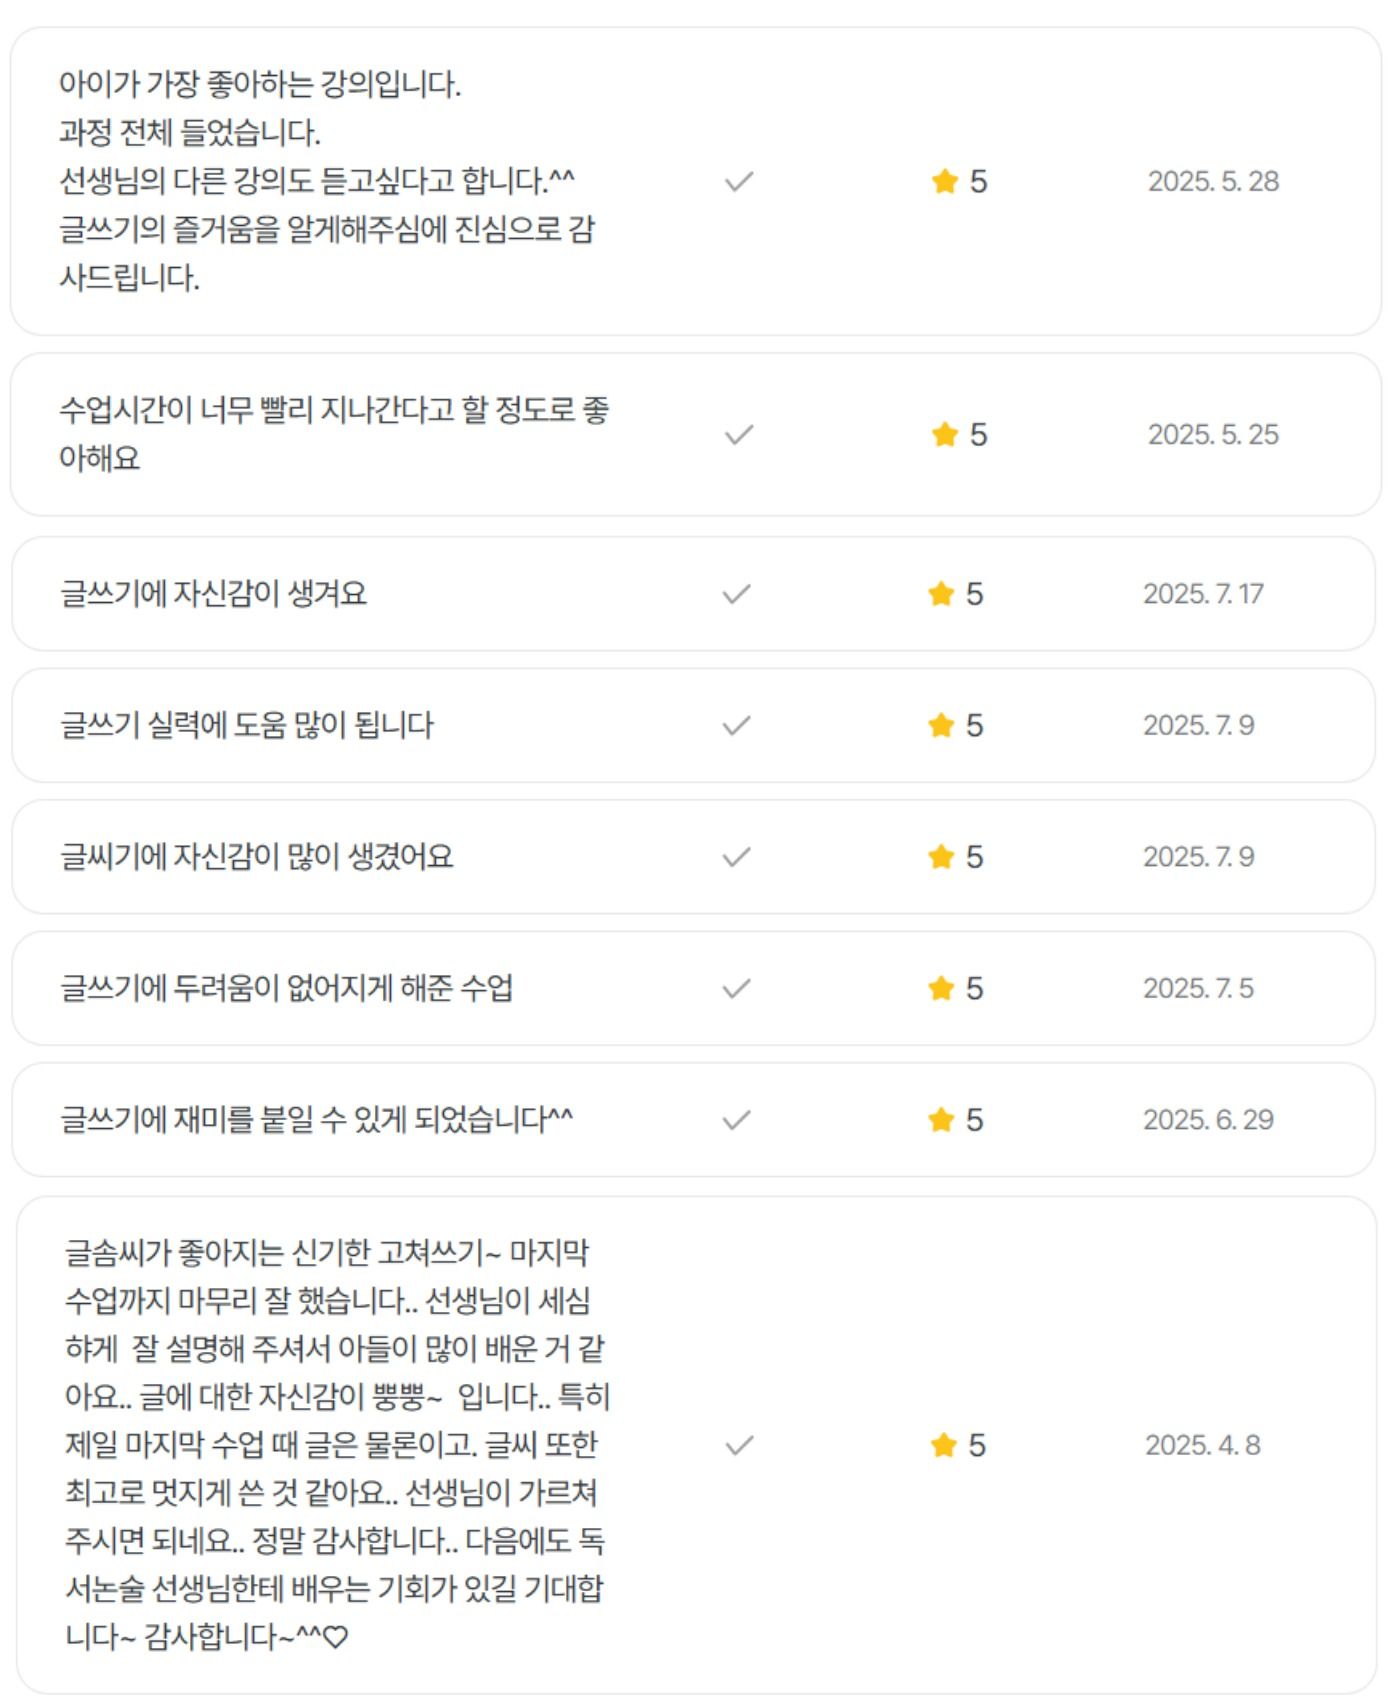The width and height of the screenshot is (1398, 1700).
Task: Click star icon on 2025. 5. 25 review
Action: [x=945, y=434]
